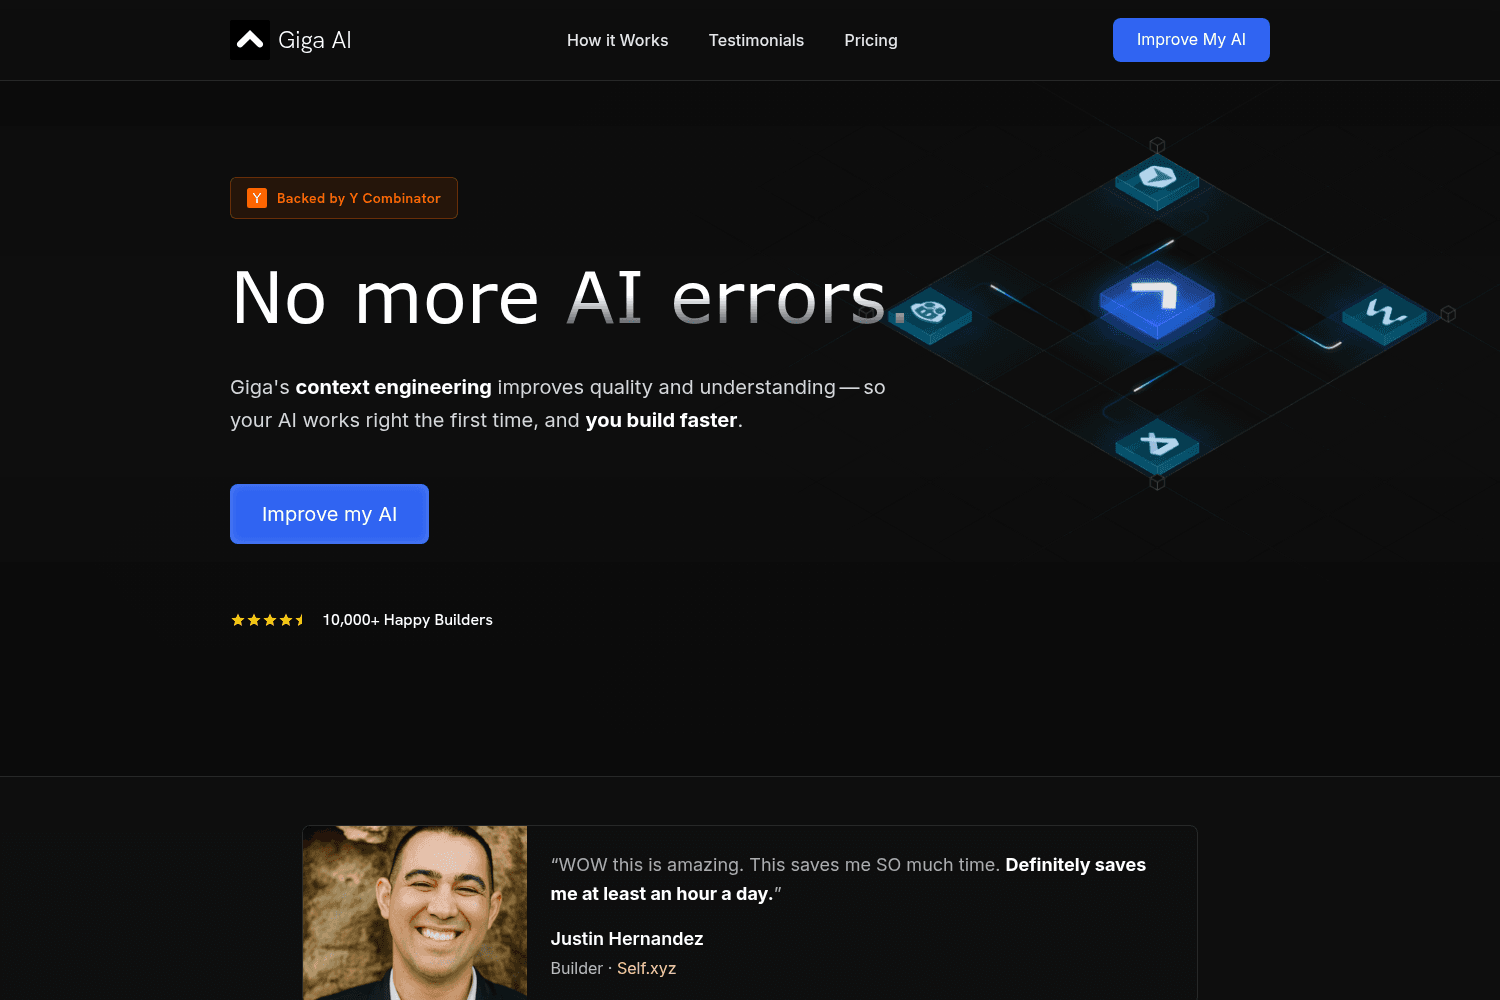The image size is (1500, 1000).
Task: Click the Giga AI logo icon
Action: click(x=250, y=40)
